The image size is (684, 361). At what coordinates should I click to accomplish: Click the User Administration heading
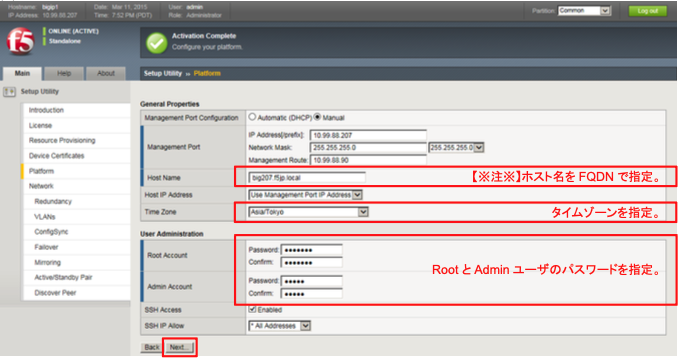coord(172,234)
